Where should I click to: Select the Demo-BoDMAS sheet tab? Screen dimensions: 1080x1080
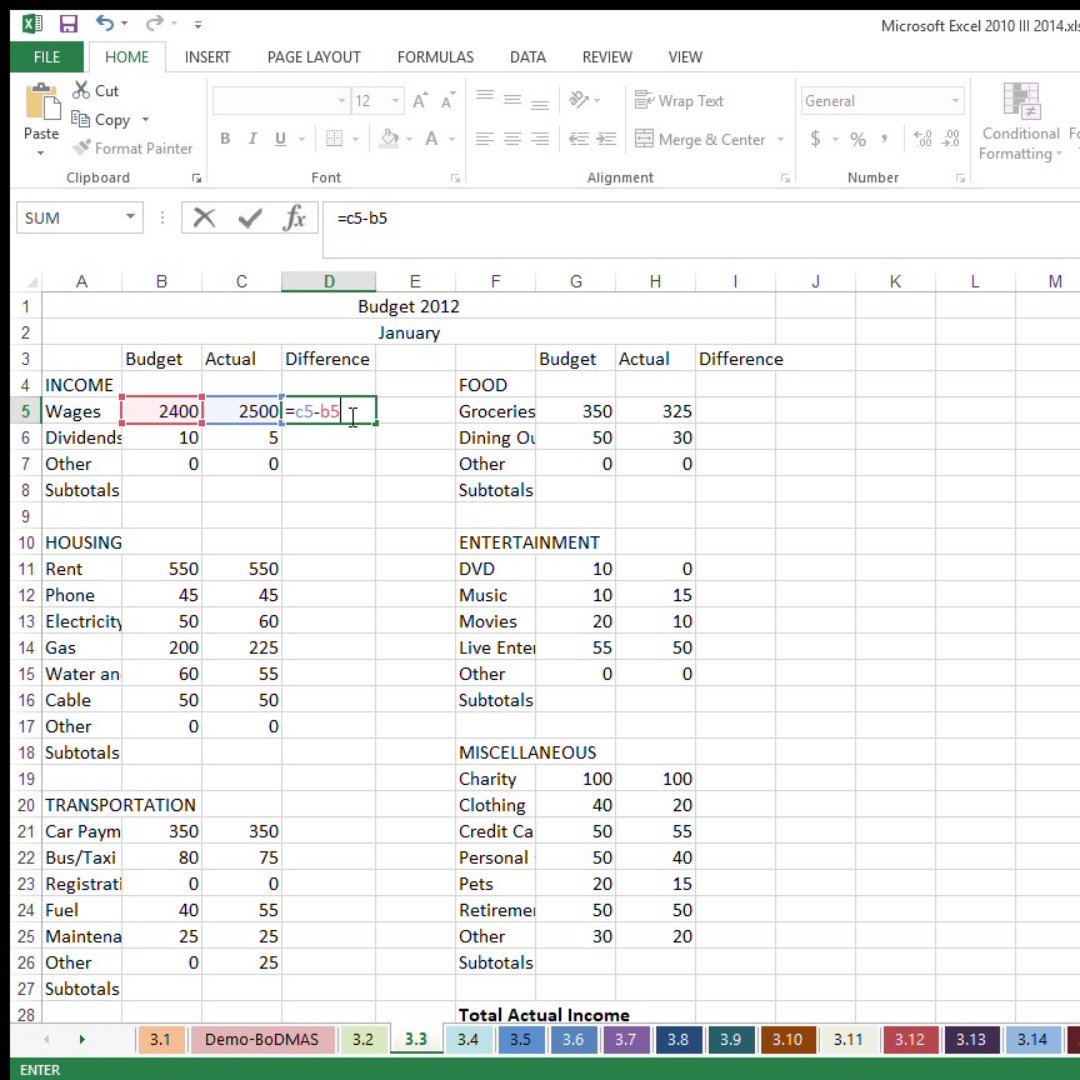click(262, 1039)
